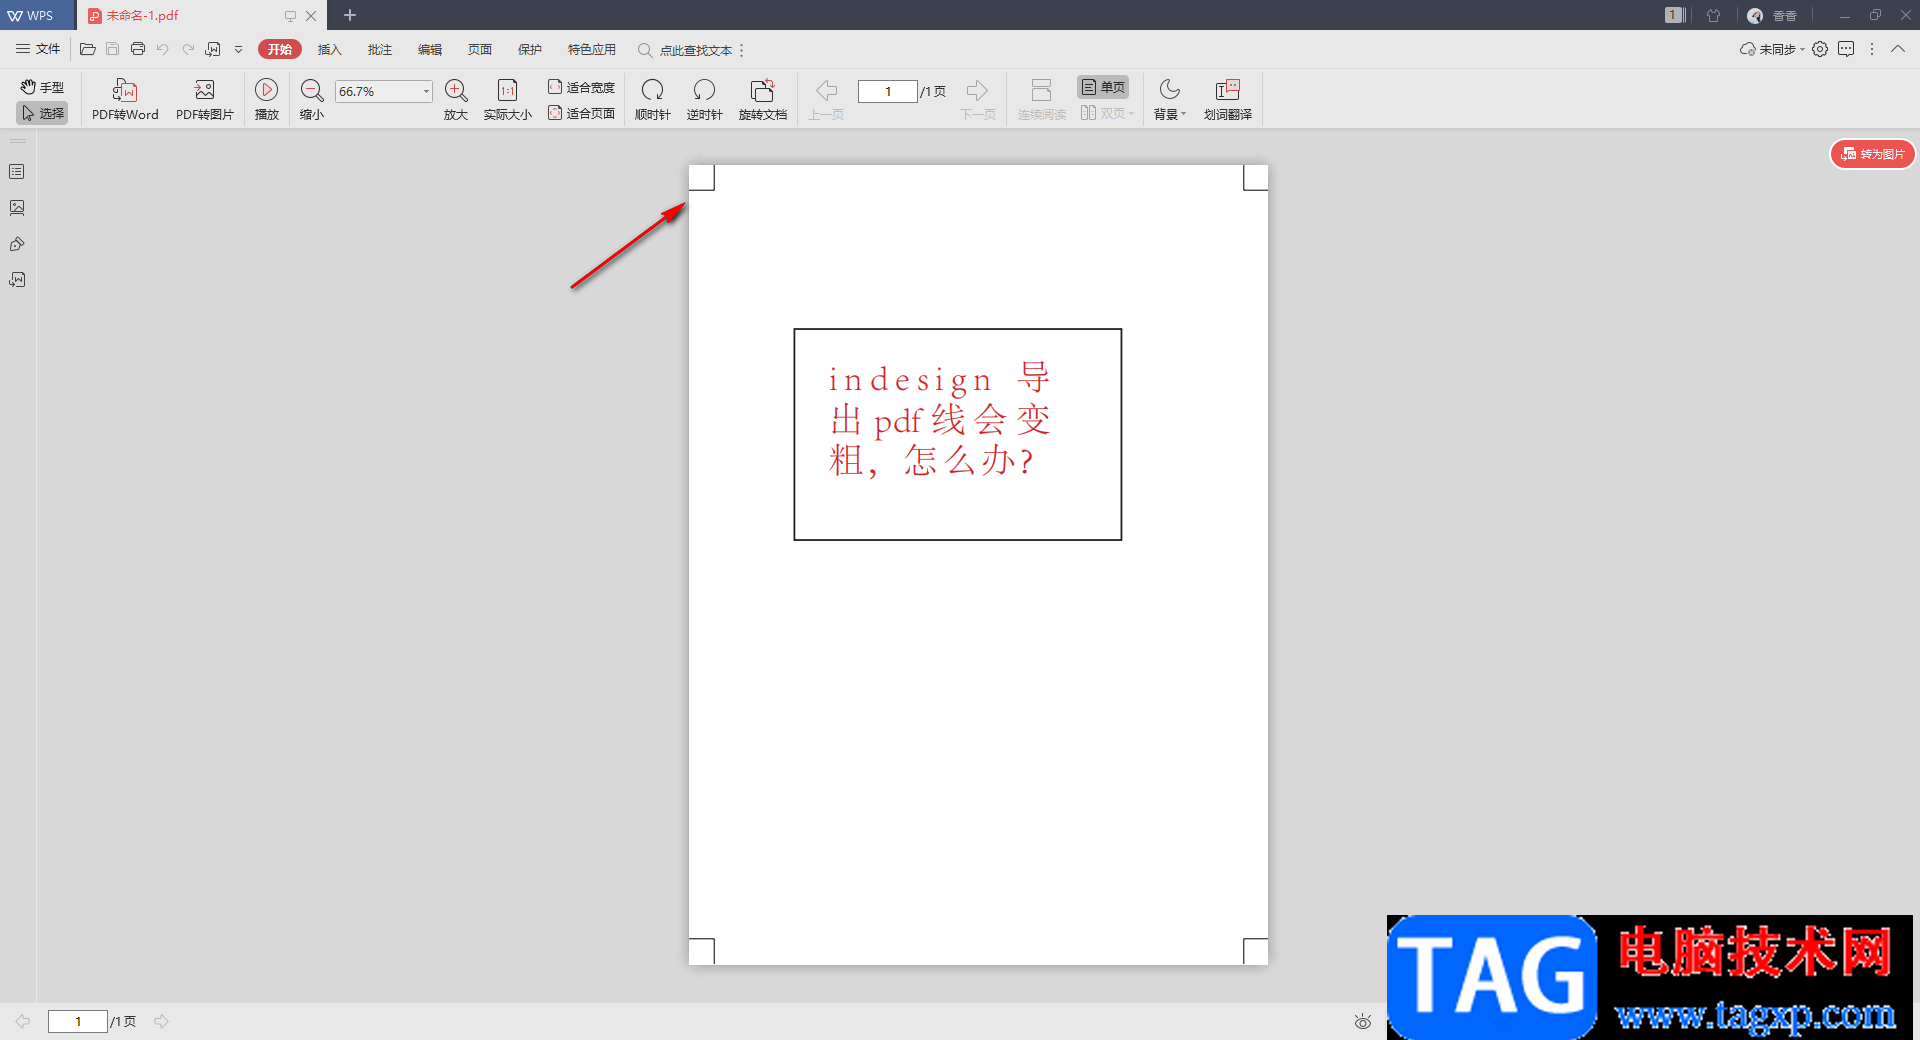Open the 背景 background dropdown
Screen dimensions: 1920x1040
(x=1170, y=100)
